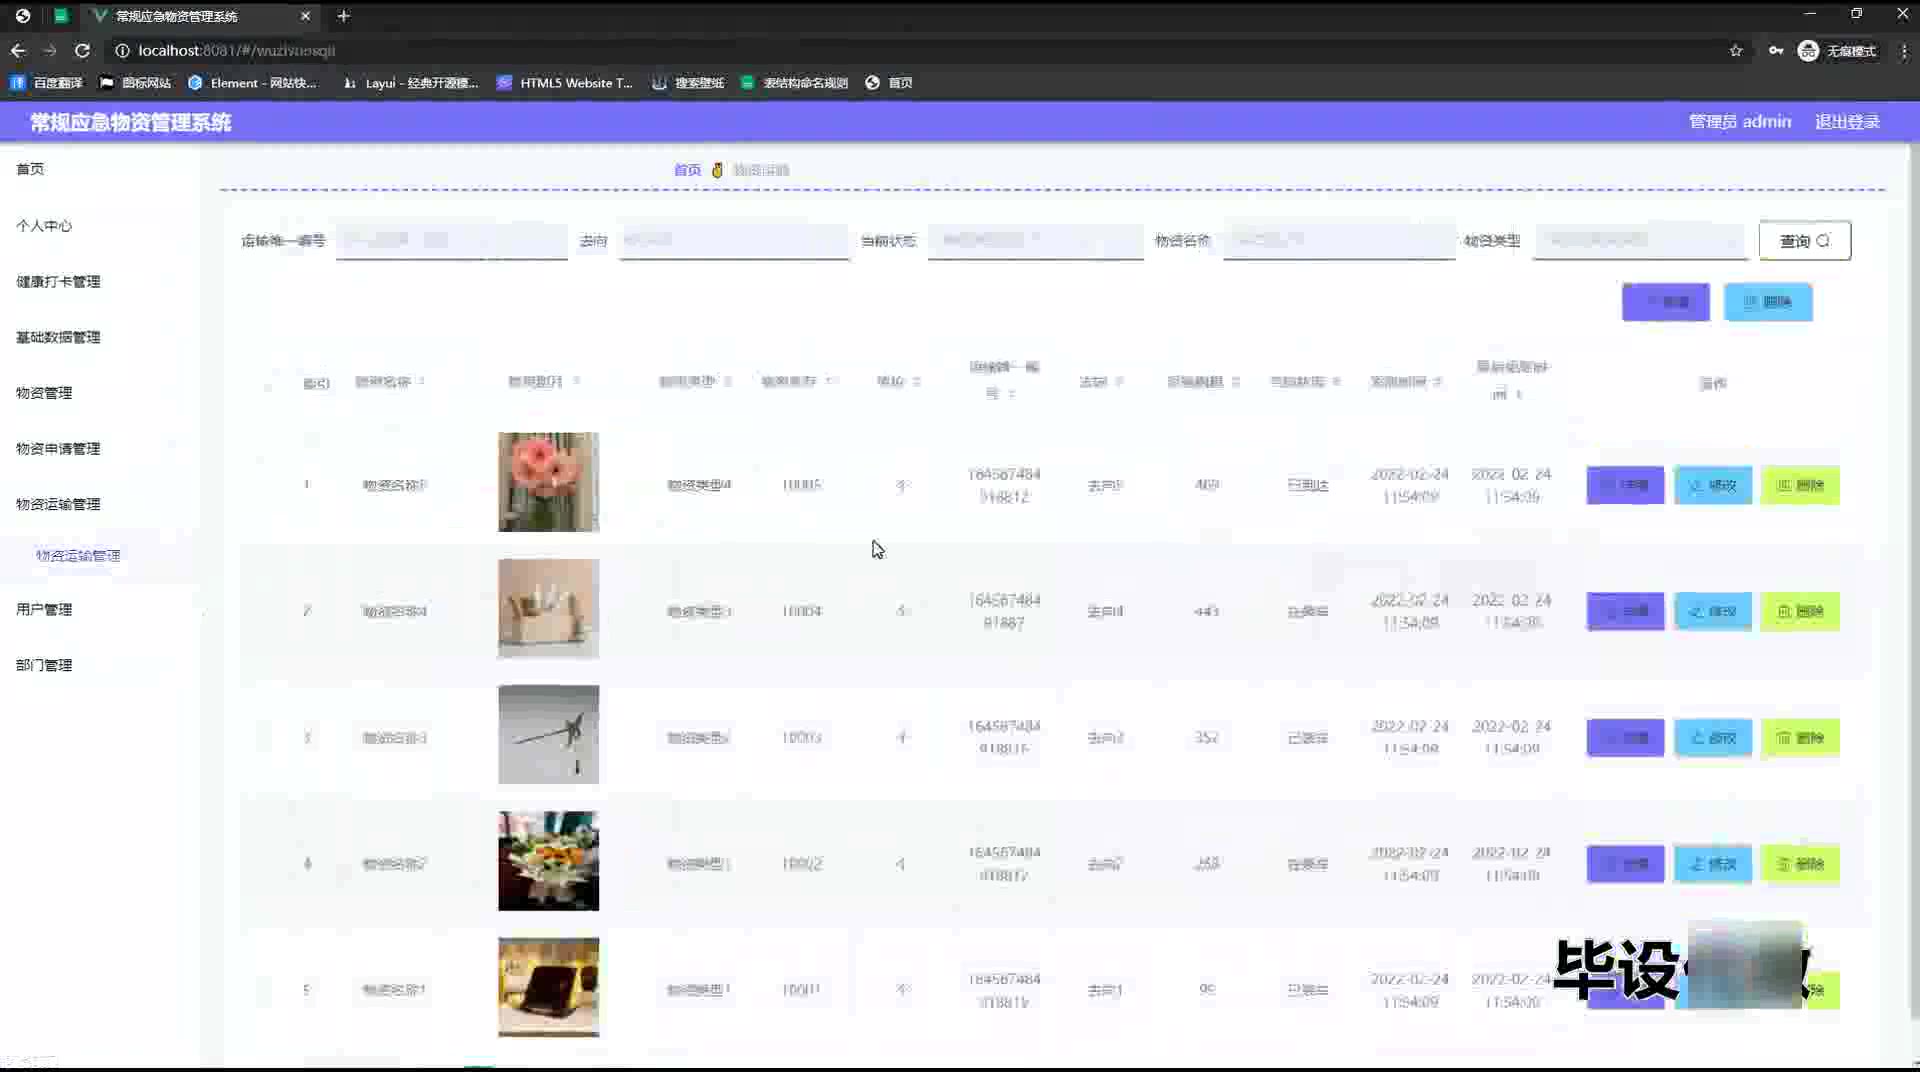Focus the 运输唯一编号 search input field
This screenshot has height=1072, width=1920.
(451, 240)
